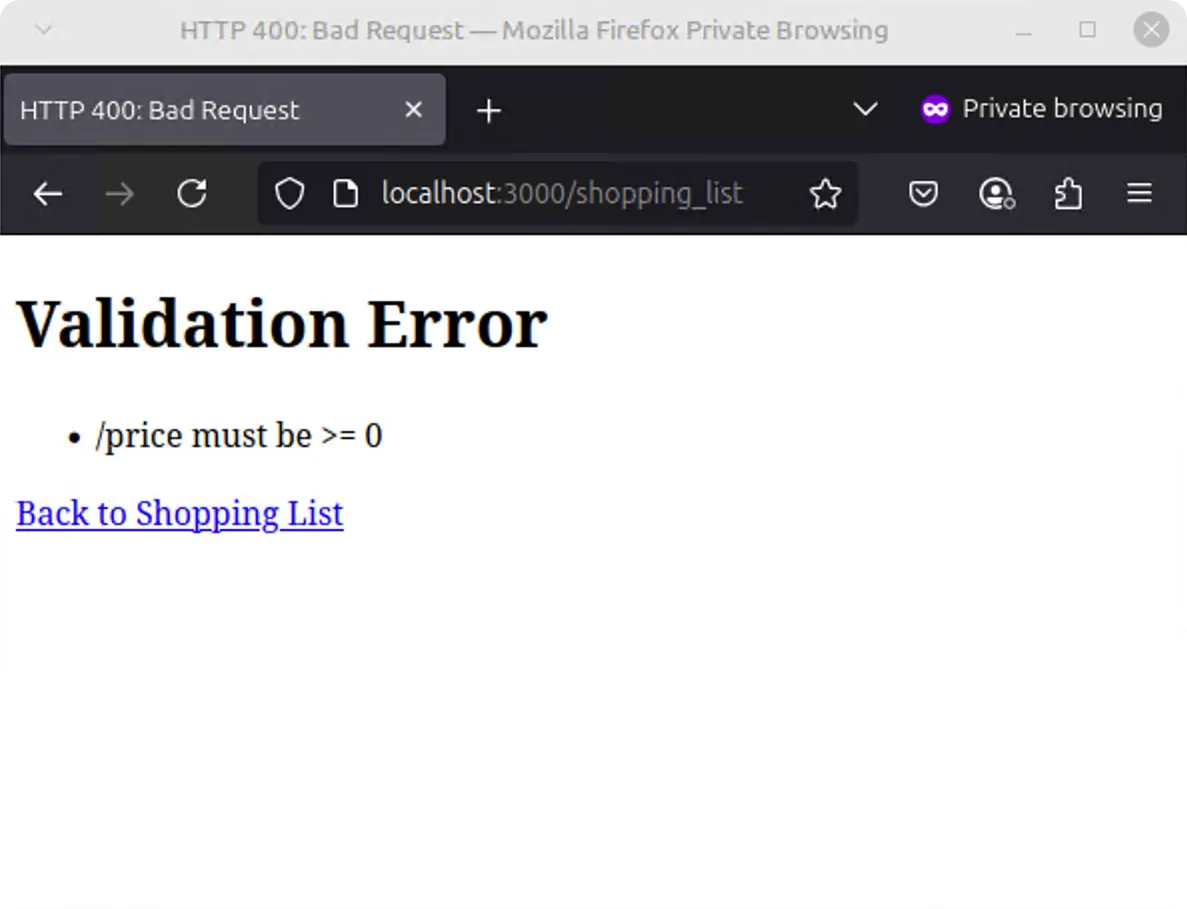Expand the list all tabs dropdown

pos(865,110)
